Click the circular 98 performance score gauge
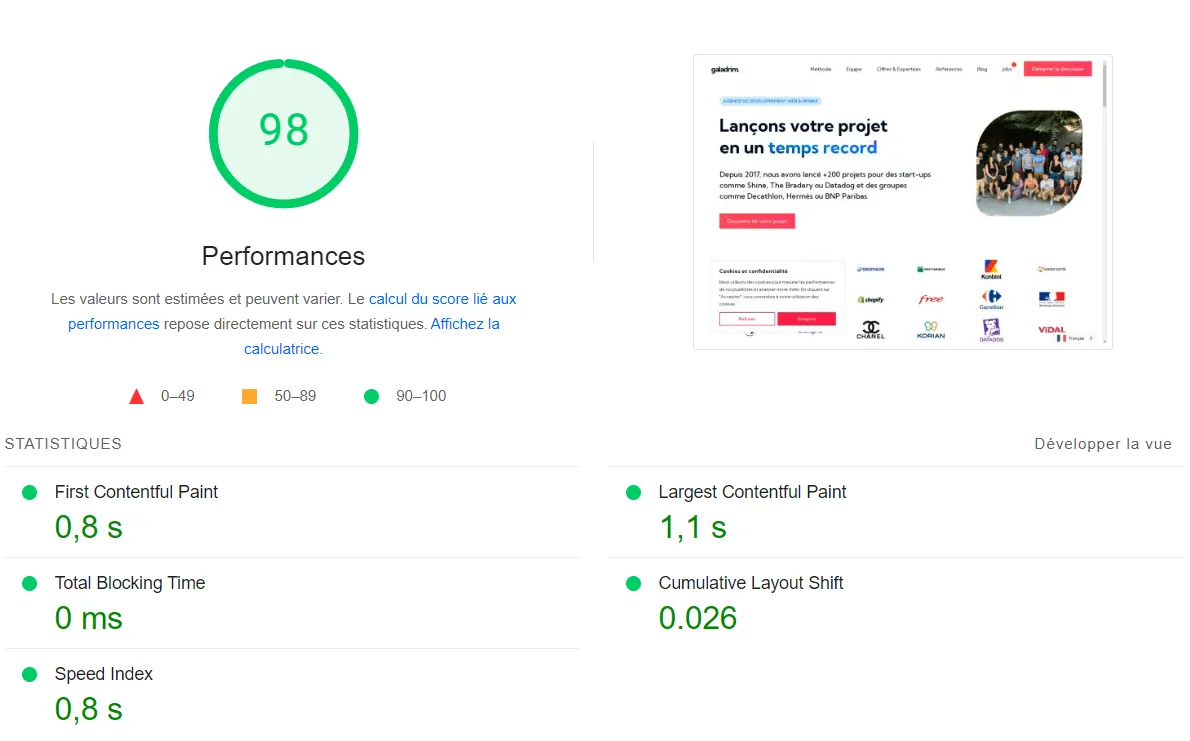This screenshot has height=741, width=1190. [x=284, y=133]
